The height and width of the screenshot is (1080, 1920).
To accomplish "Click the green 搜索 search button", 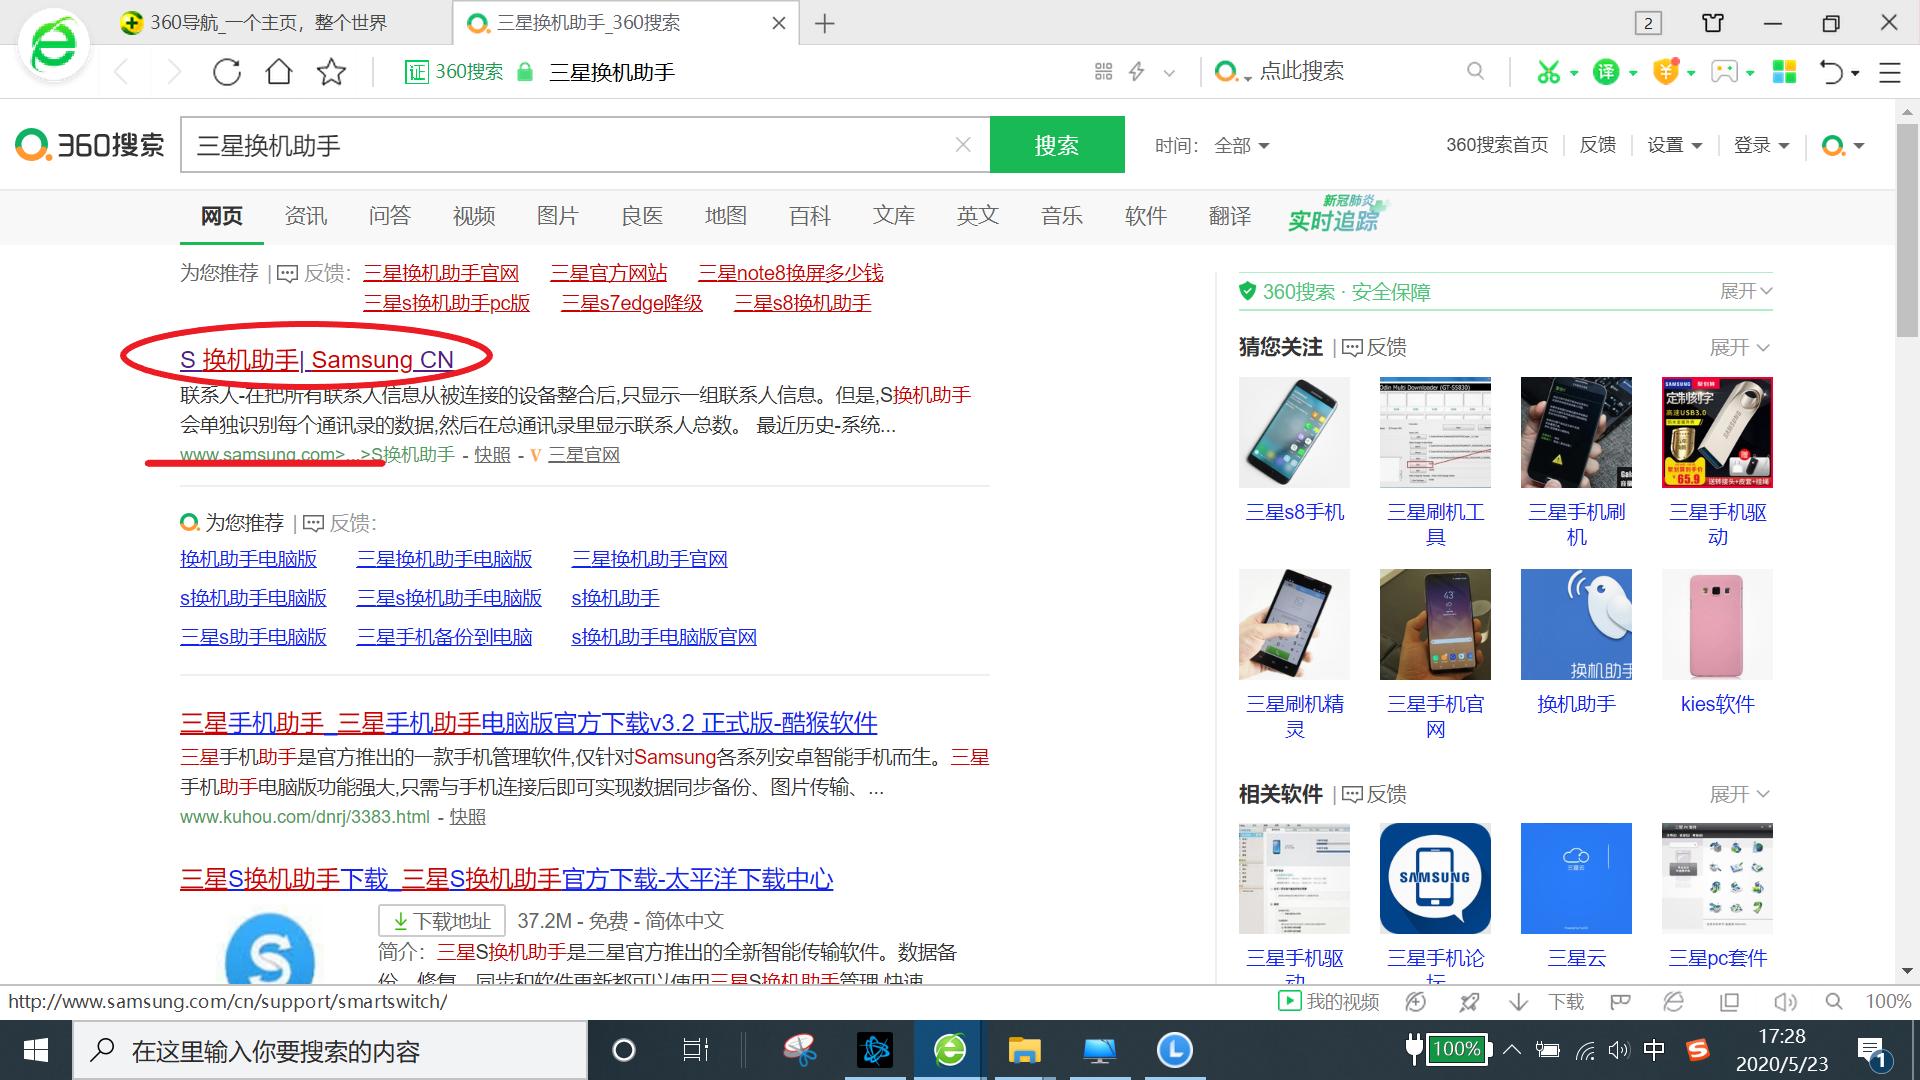I will 1056,144.
